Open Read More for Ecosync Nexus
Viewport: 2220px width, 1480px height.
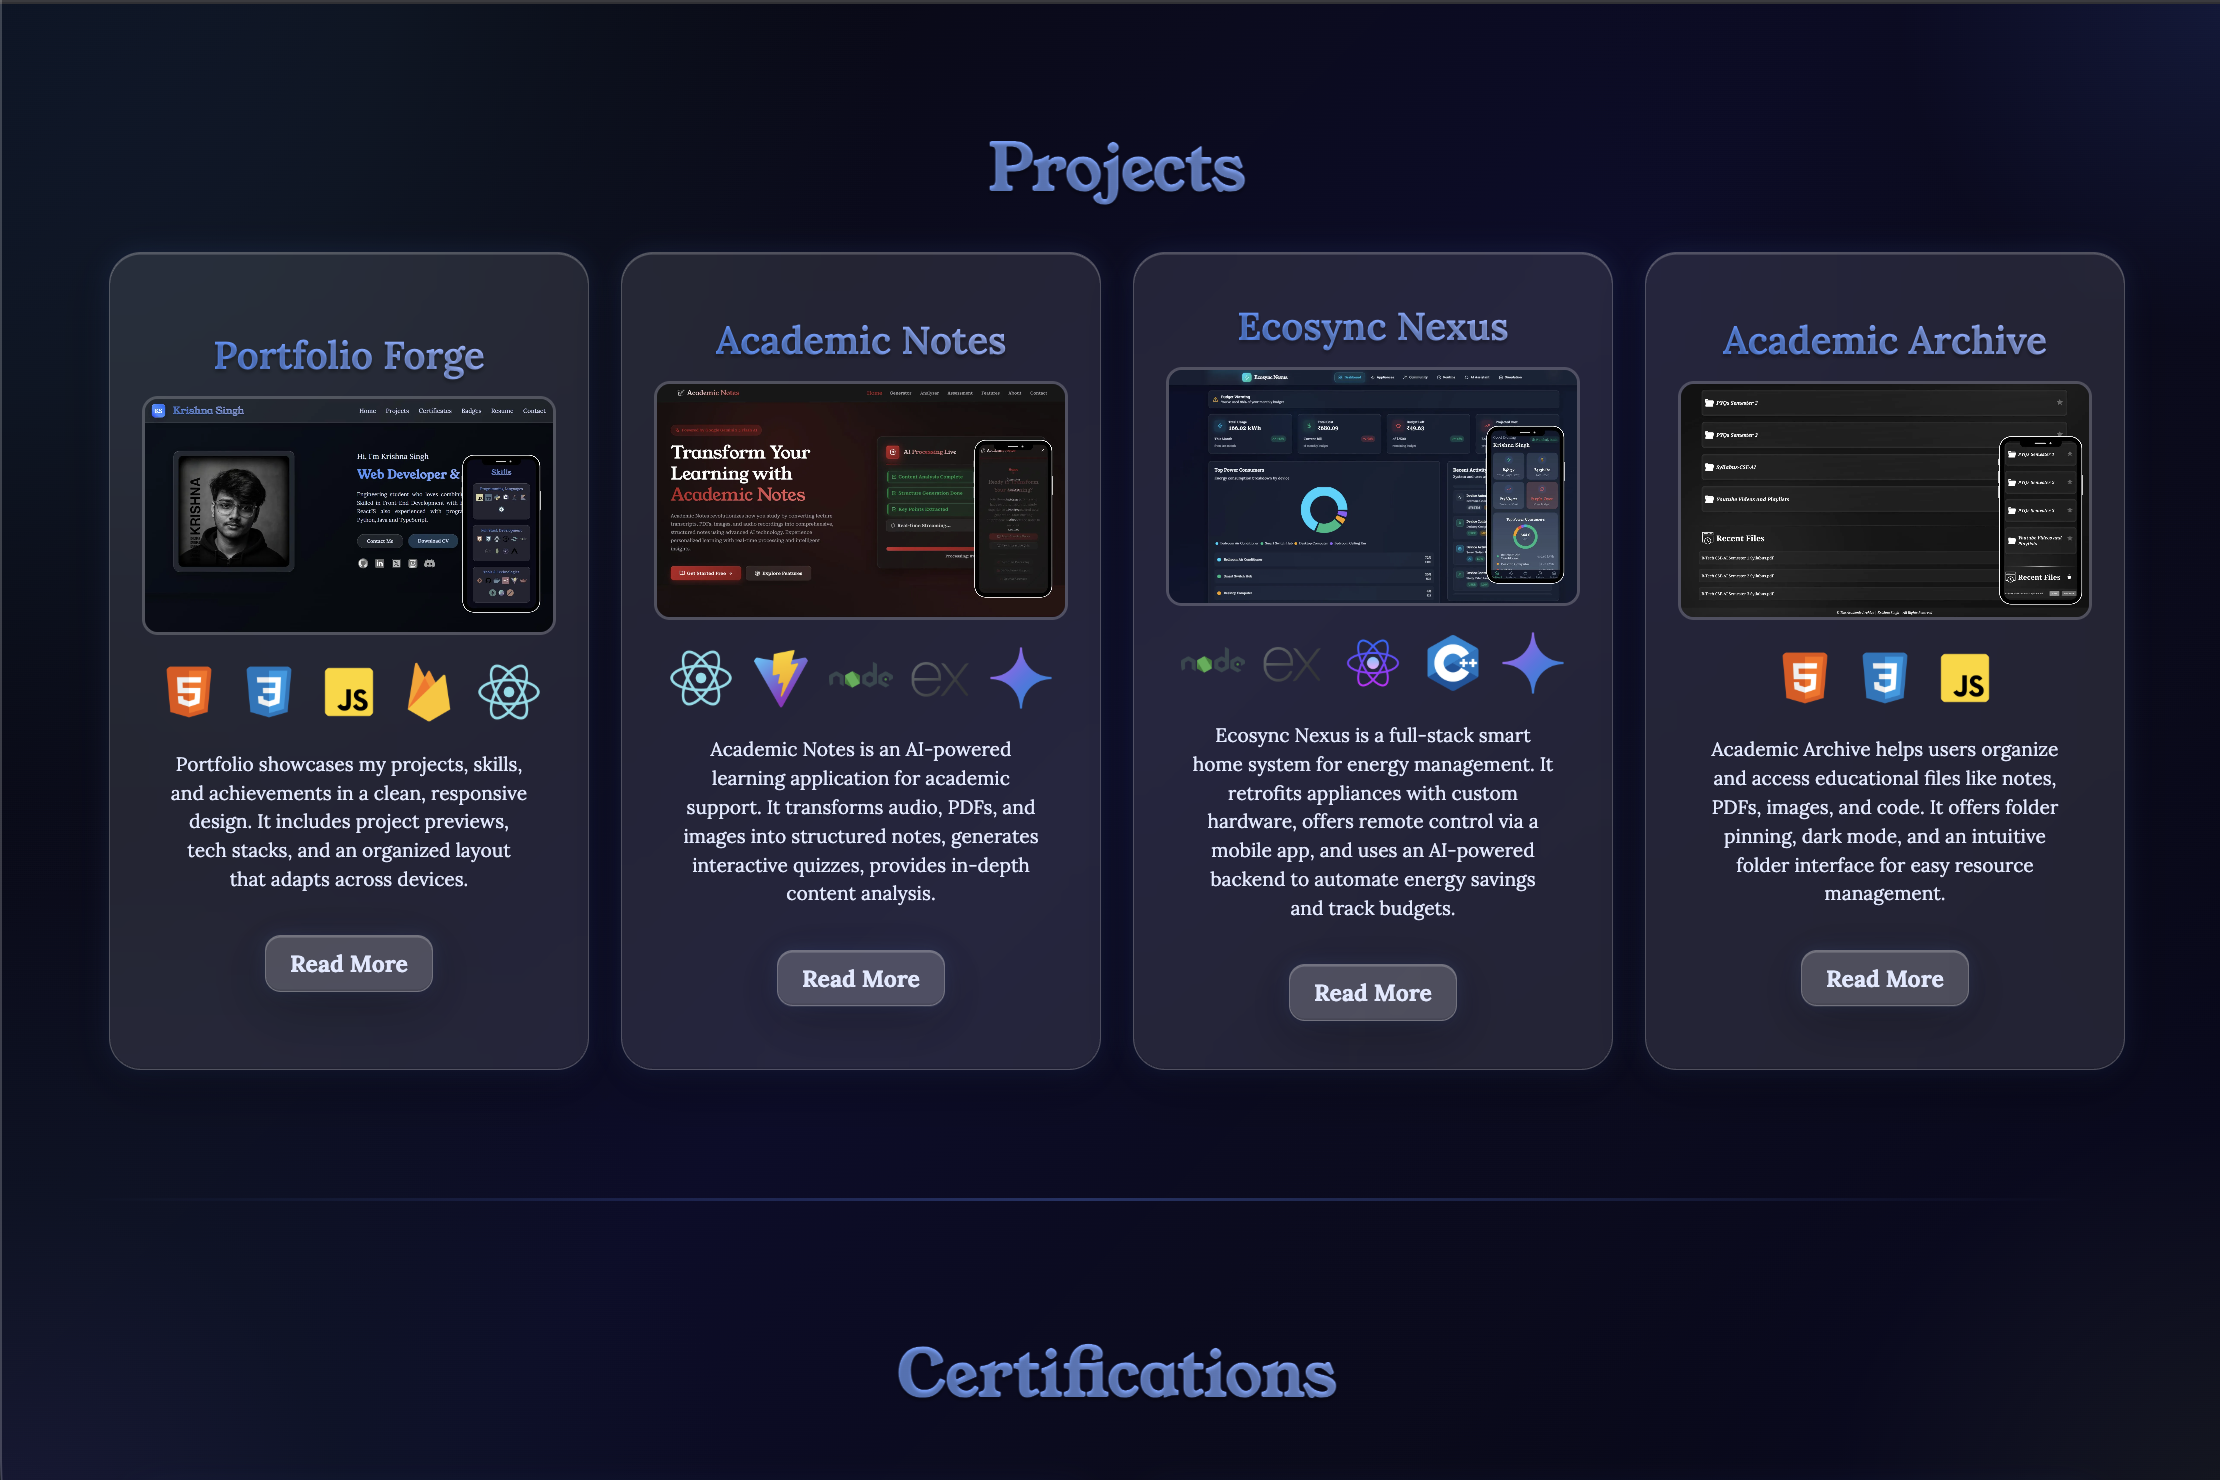pyautogui.click(x=1372, y=993)
